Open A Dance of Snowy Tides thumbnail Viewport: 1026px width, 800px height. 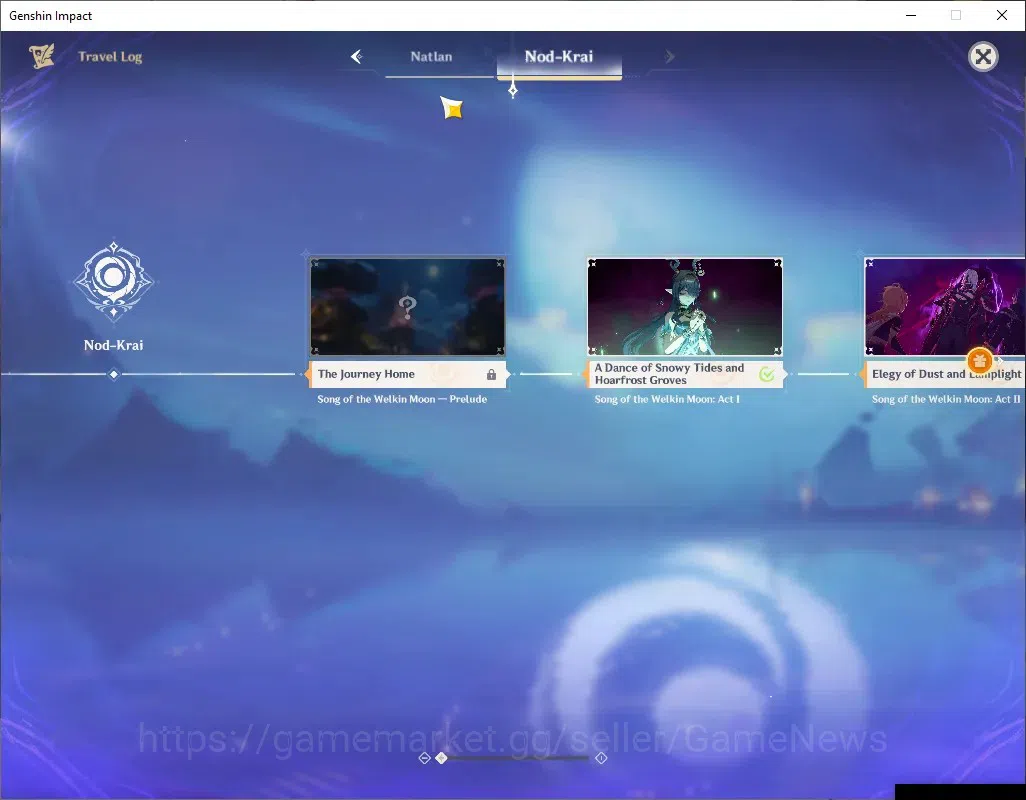click(684, 307)
